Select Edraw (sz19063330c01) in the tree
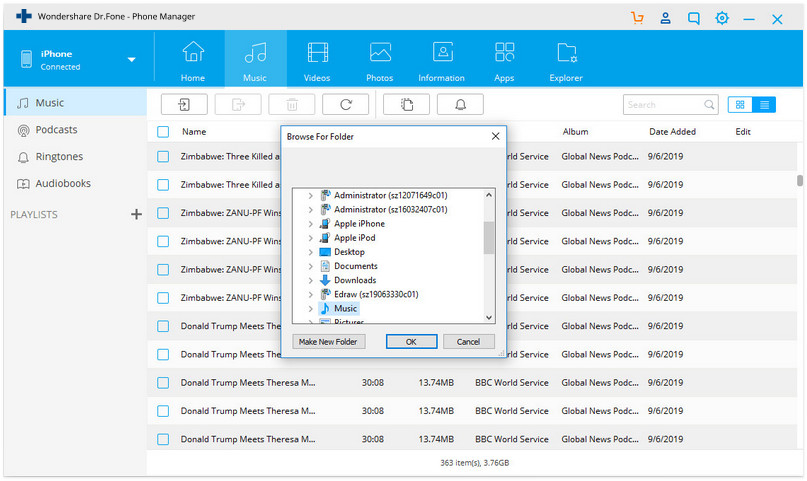The height and width of the screenshot is (481, 807). (x=376, y=294)
